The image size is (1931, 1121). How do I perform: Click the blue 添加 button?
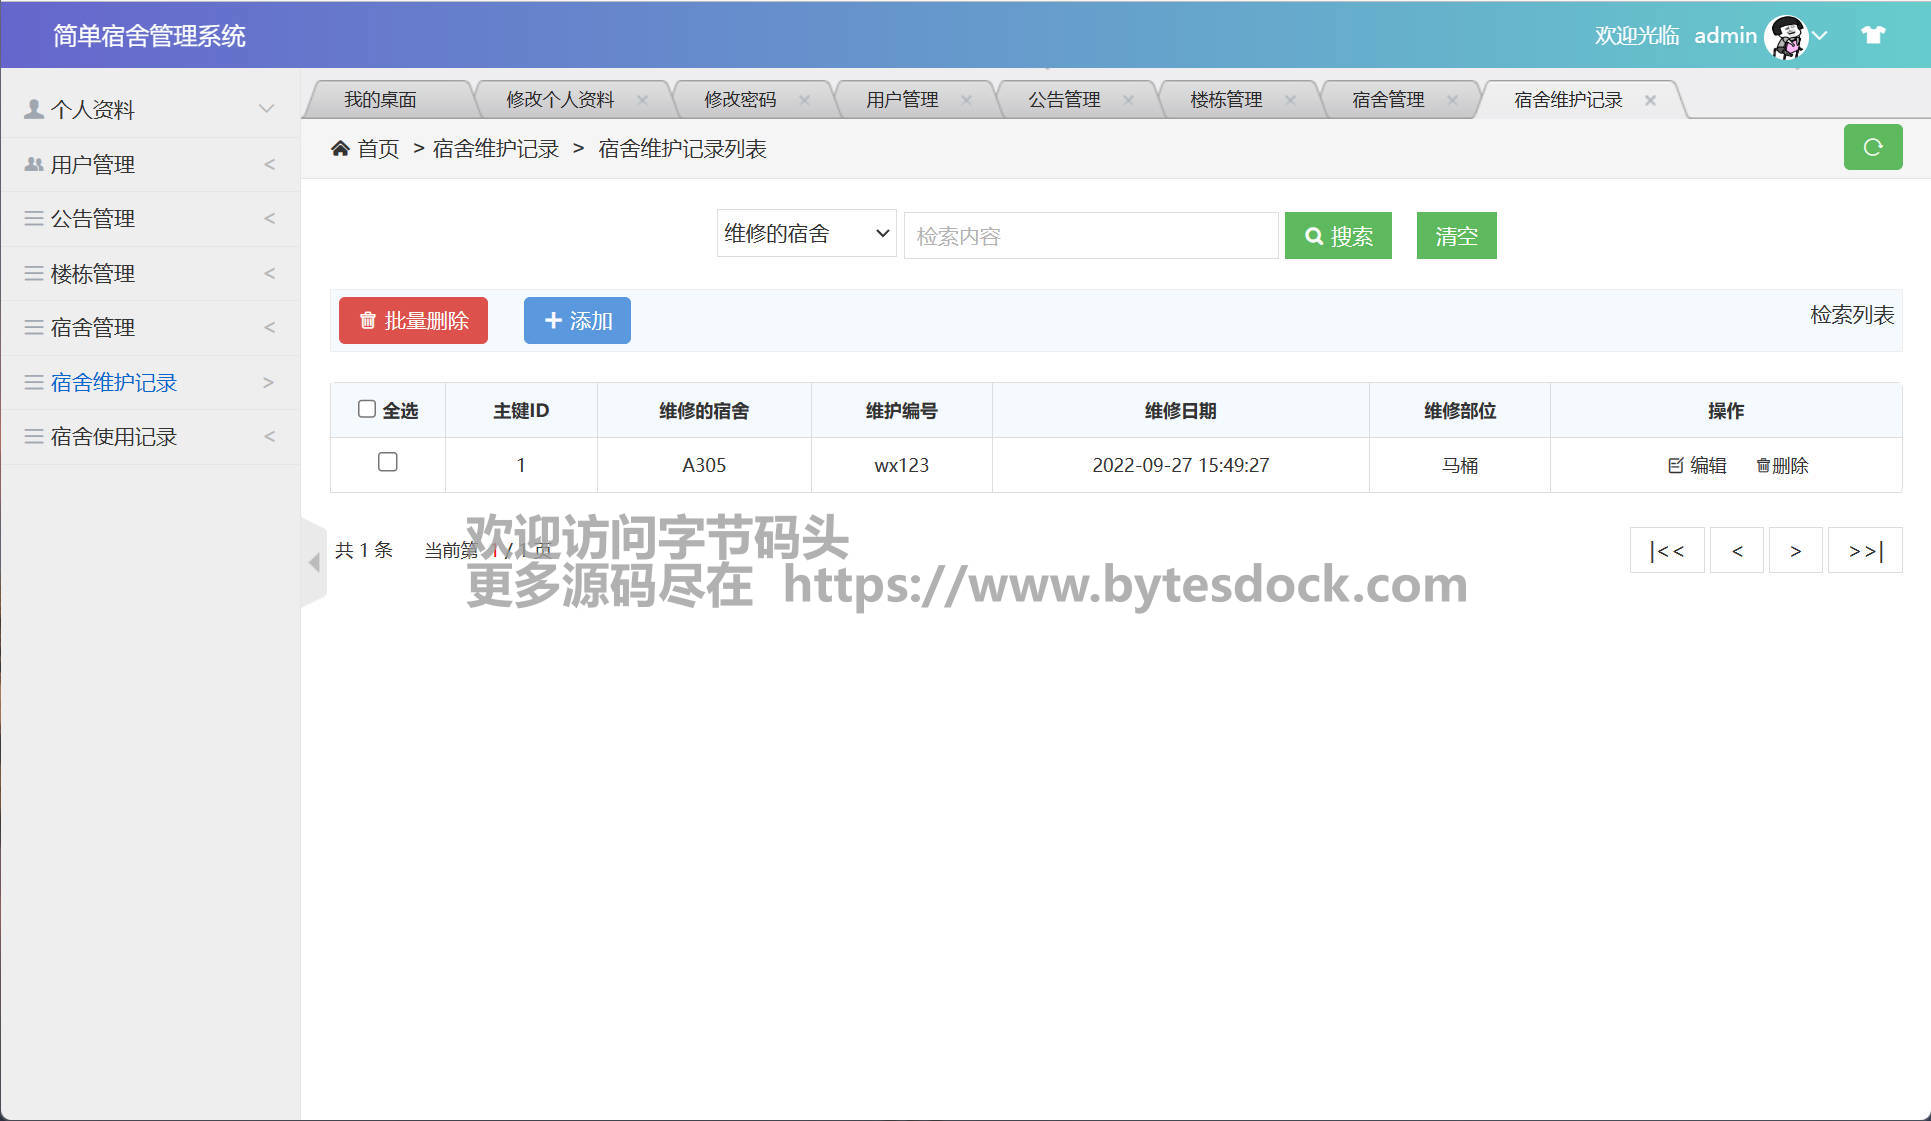(577, 321)
